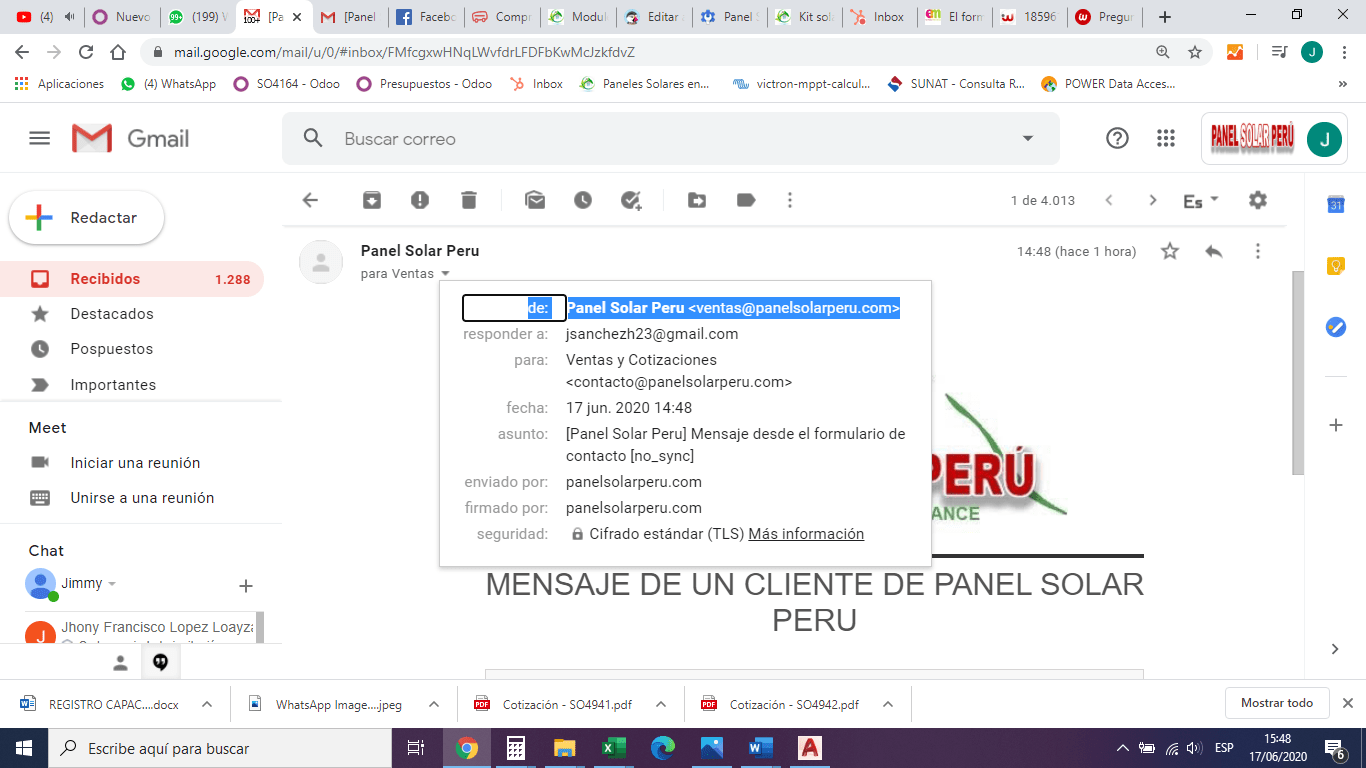Expand options for Cotización - SO4941.pdf download

[661, 704]
